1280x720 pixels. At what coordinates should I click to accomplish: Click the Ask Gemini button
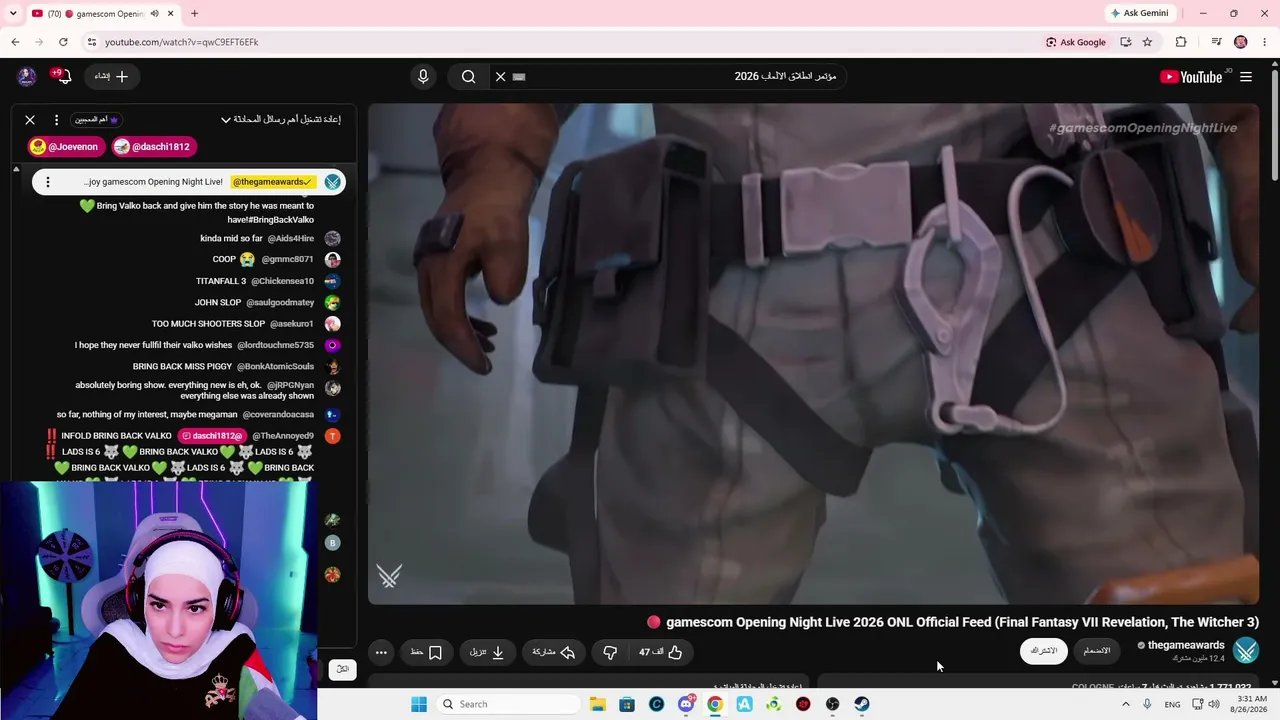tap(1139, 13)
